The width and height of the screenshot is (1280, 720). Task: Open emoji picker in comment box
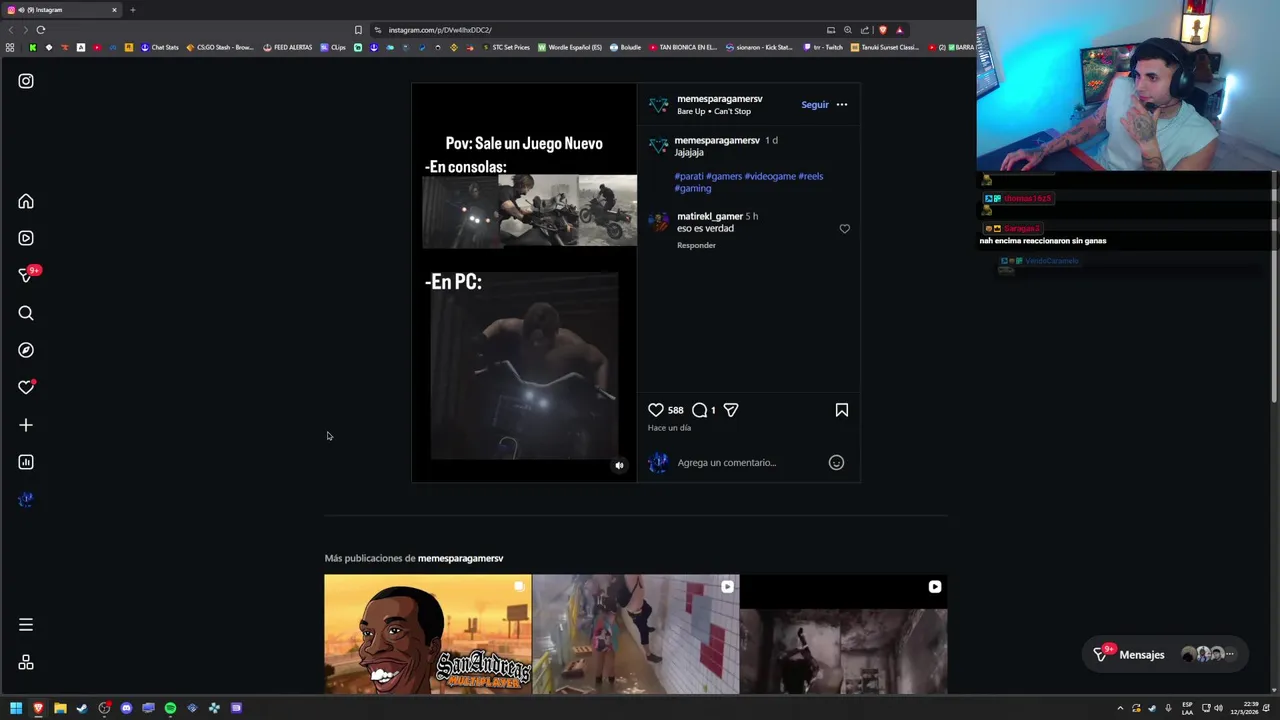pos(836,463)
